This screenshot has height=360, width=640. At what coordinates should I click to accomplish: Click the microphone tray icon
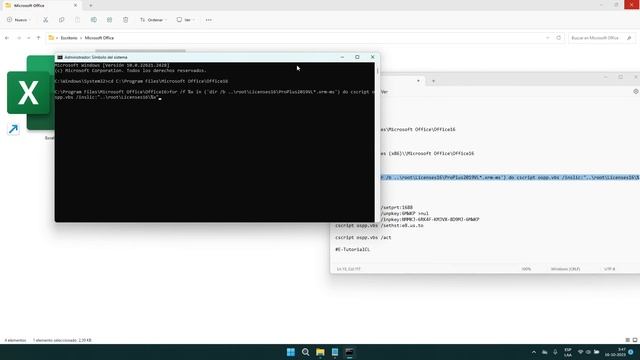point(555,352)
